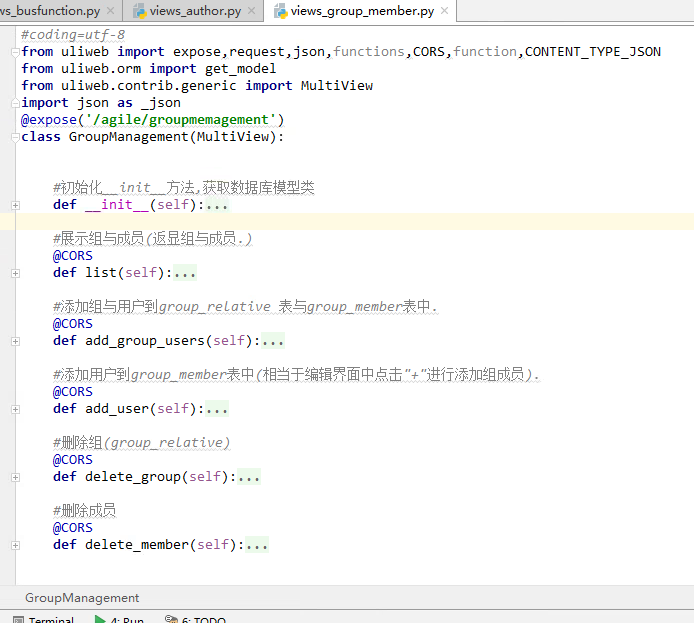Switch to the views_author.py tab
The height and width of the screenshot is (623, 694).
click(195, 11)
